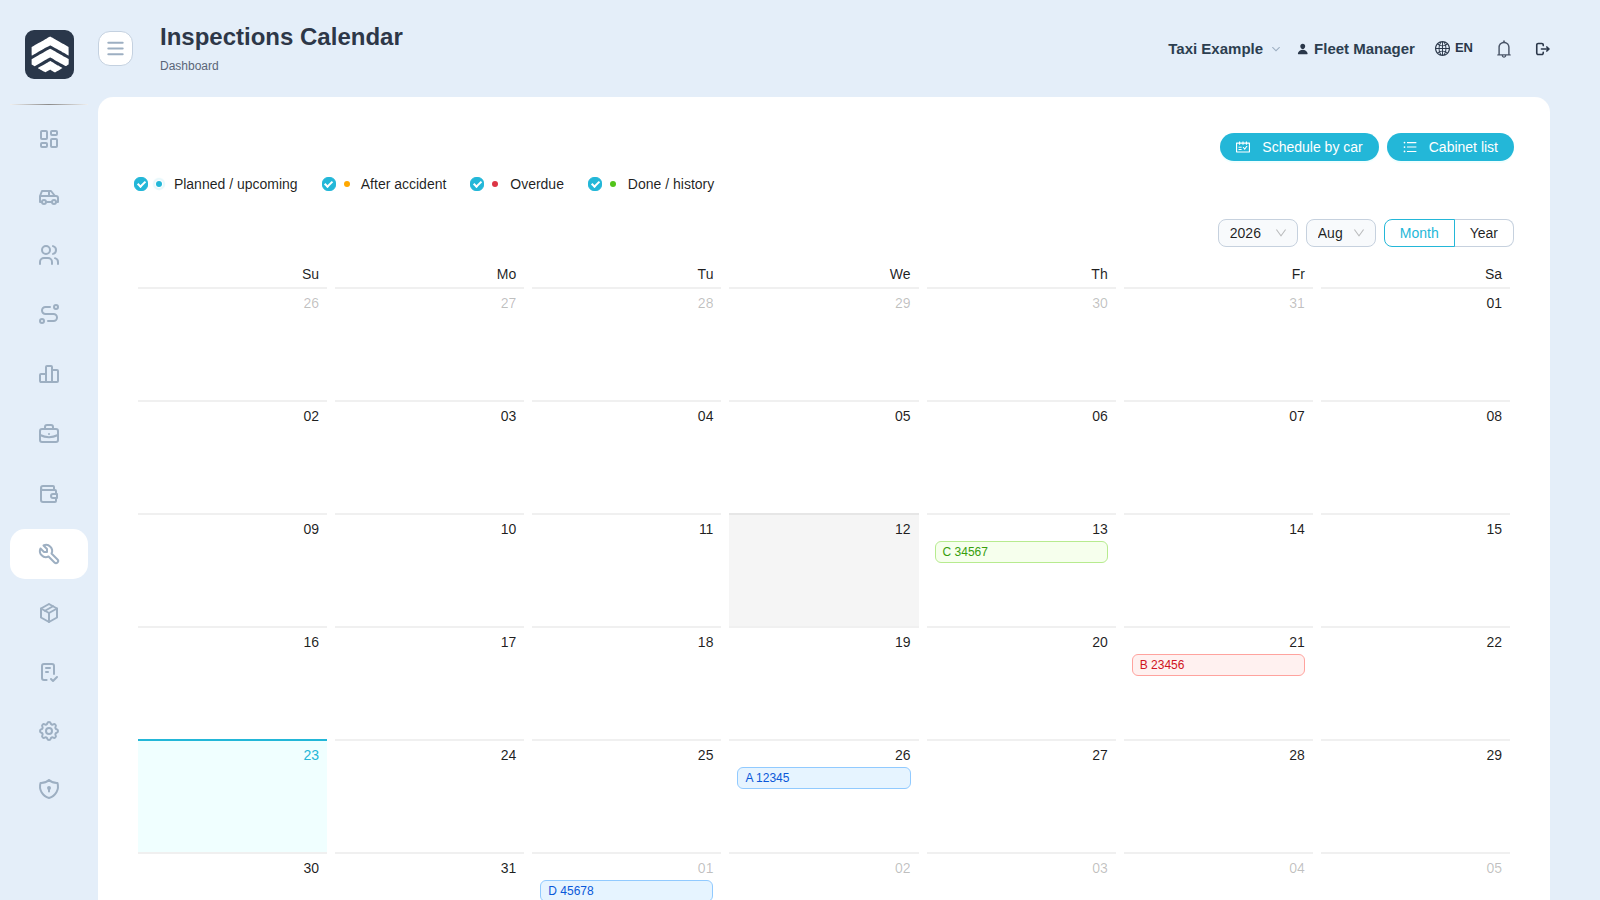Select calendar day 14
The width and height of the screenshot is (1600, 900).
(1218, 571)
